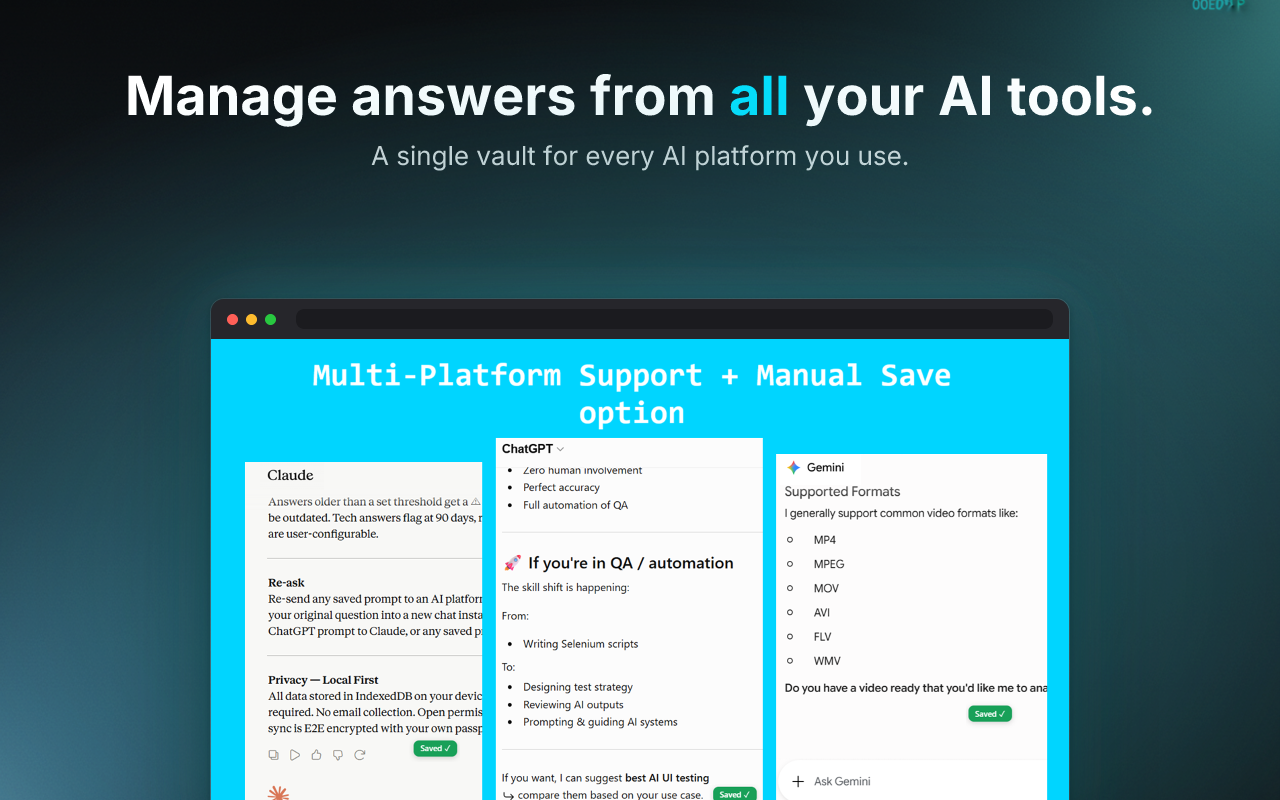The width and height of the screenshot is (1280, 800).
Task: Click the Saved badge in Gemini panel
Action: (990, 714)
